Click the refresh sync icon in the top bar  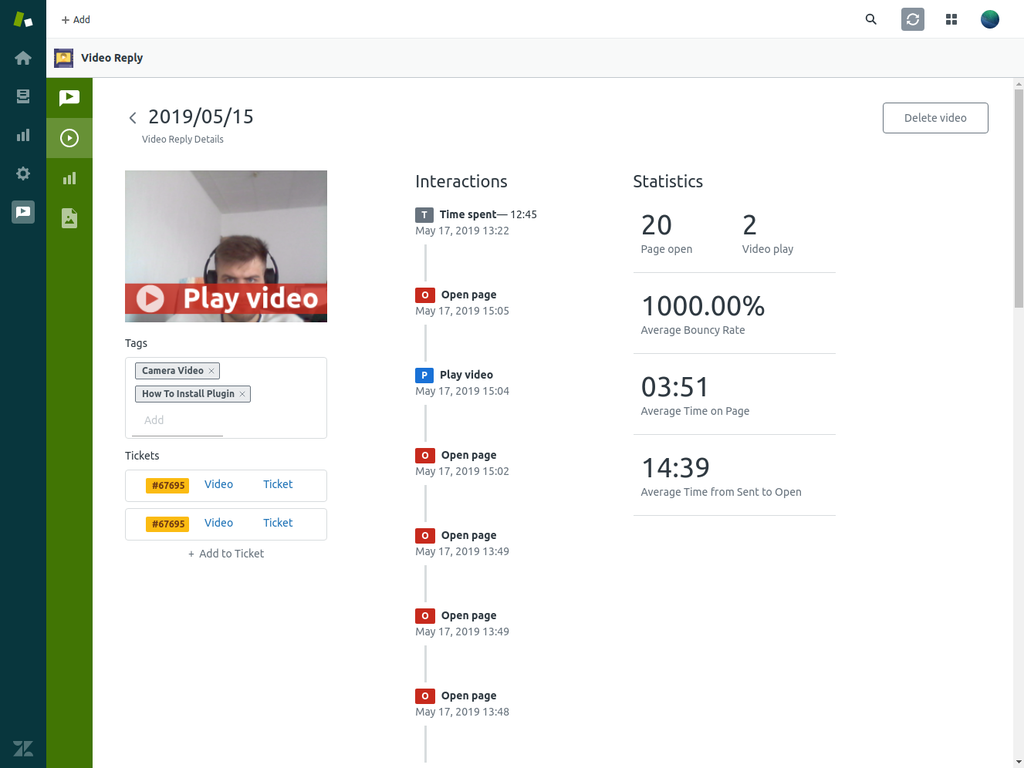pos(911,19)
